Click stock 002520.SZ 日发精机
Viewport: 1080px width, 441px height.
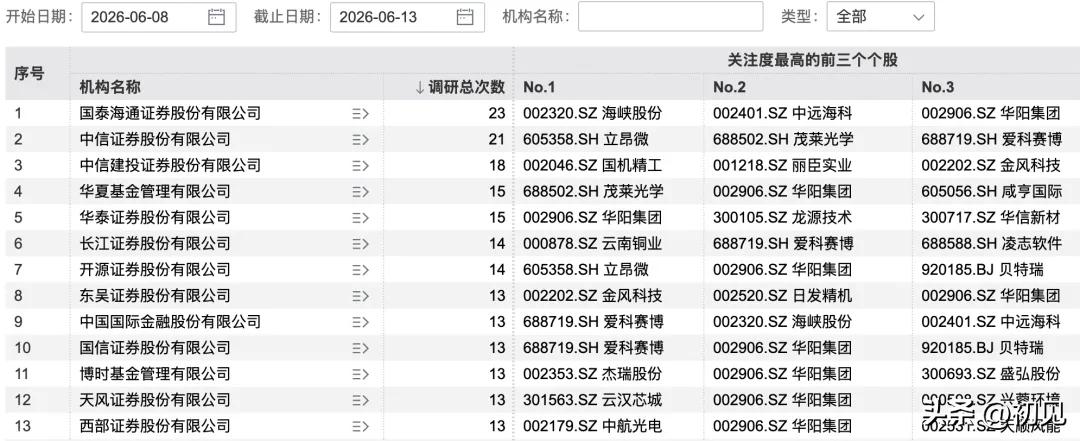[782, 296]
